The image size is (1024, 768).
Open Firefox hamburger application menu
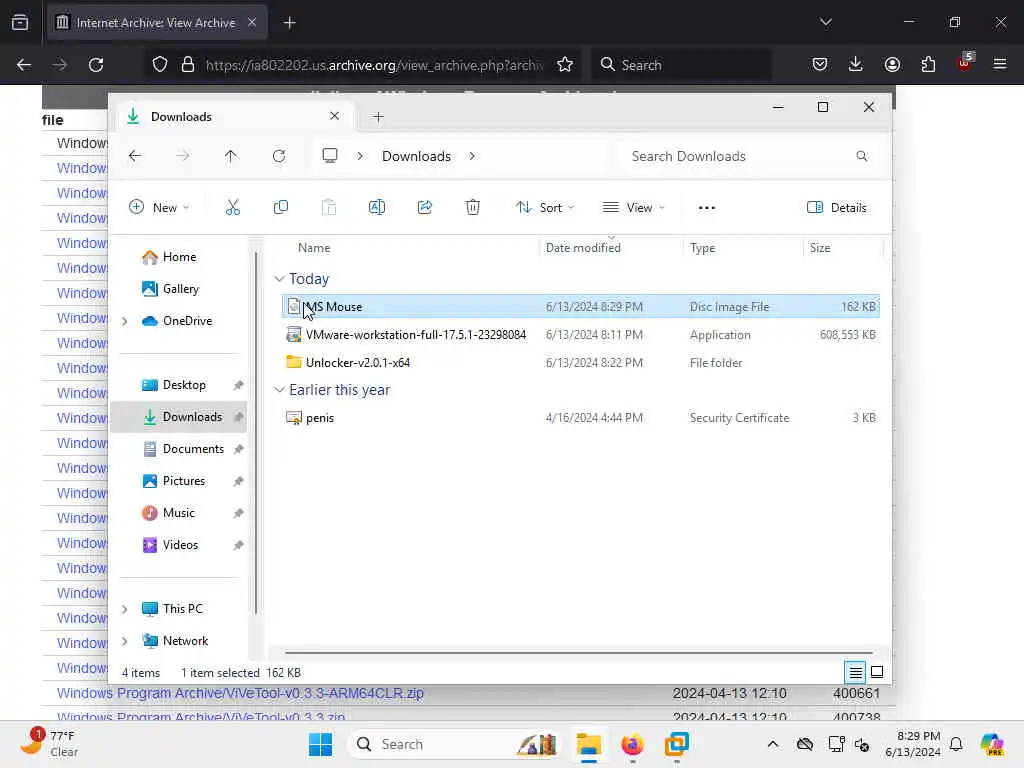(x=1000, y=64)
